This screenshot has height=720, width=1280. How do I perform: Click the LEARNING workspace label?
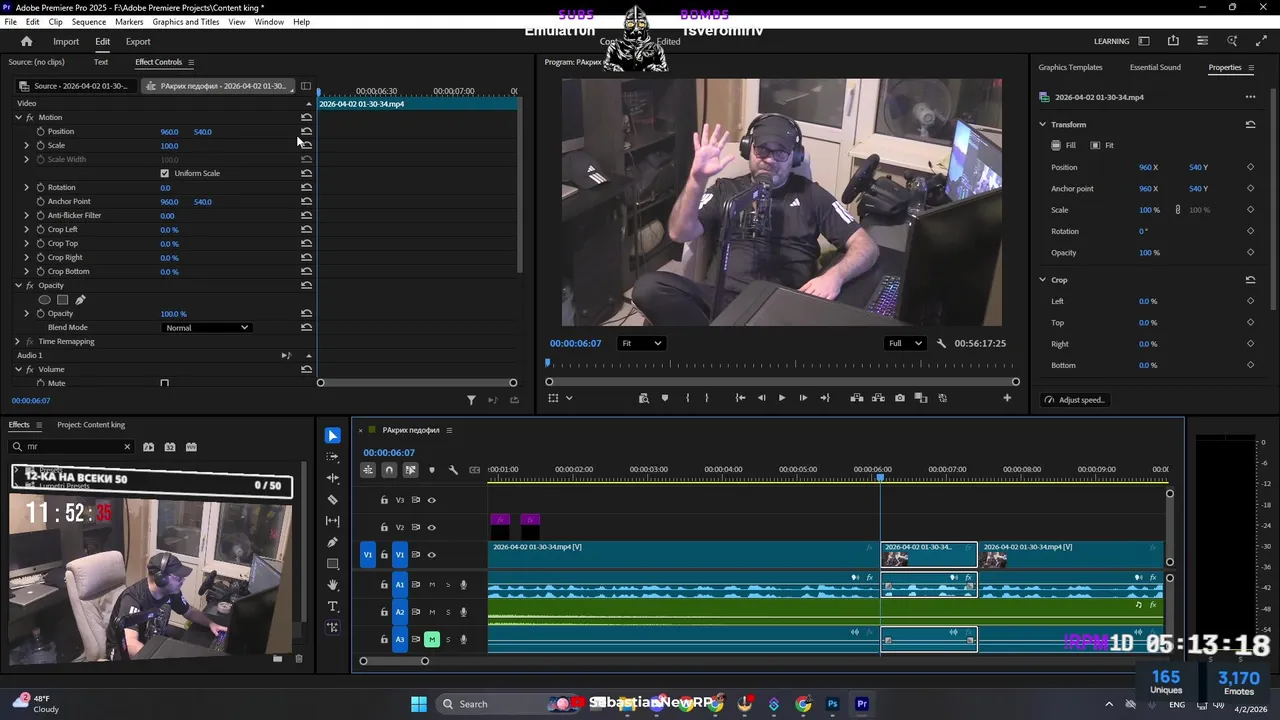[x=1111, y=42]
